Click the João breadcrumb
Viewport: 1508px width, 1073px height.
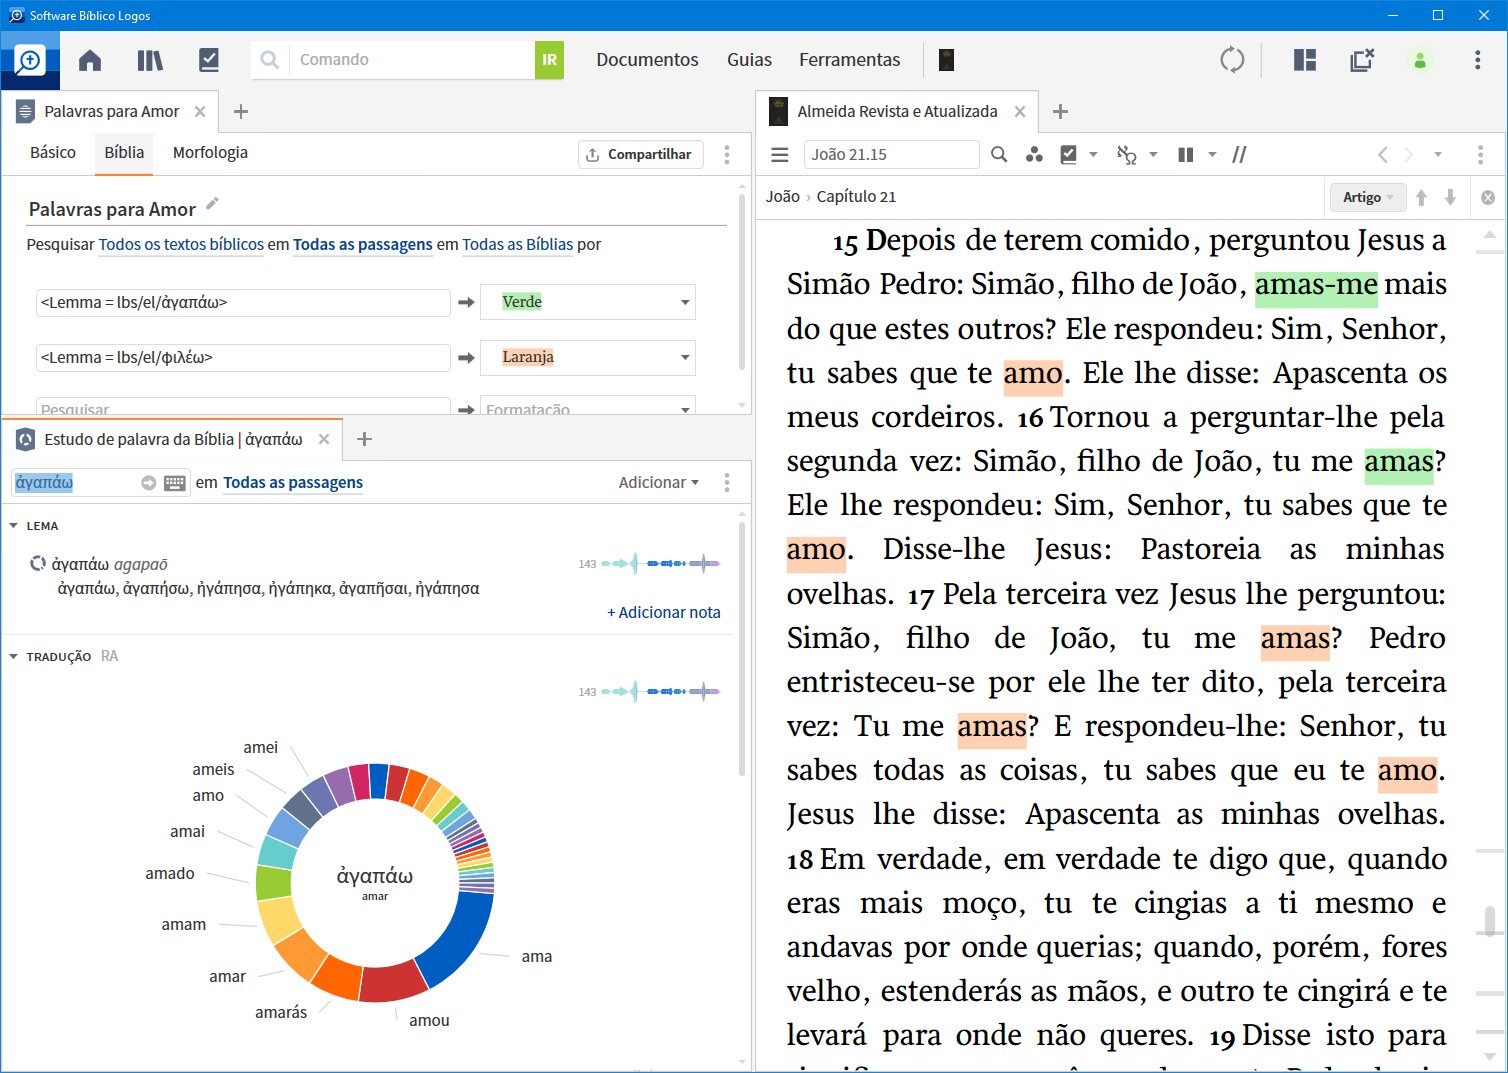783,196
